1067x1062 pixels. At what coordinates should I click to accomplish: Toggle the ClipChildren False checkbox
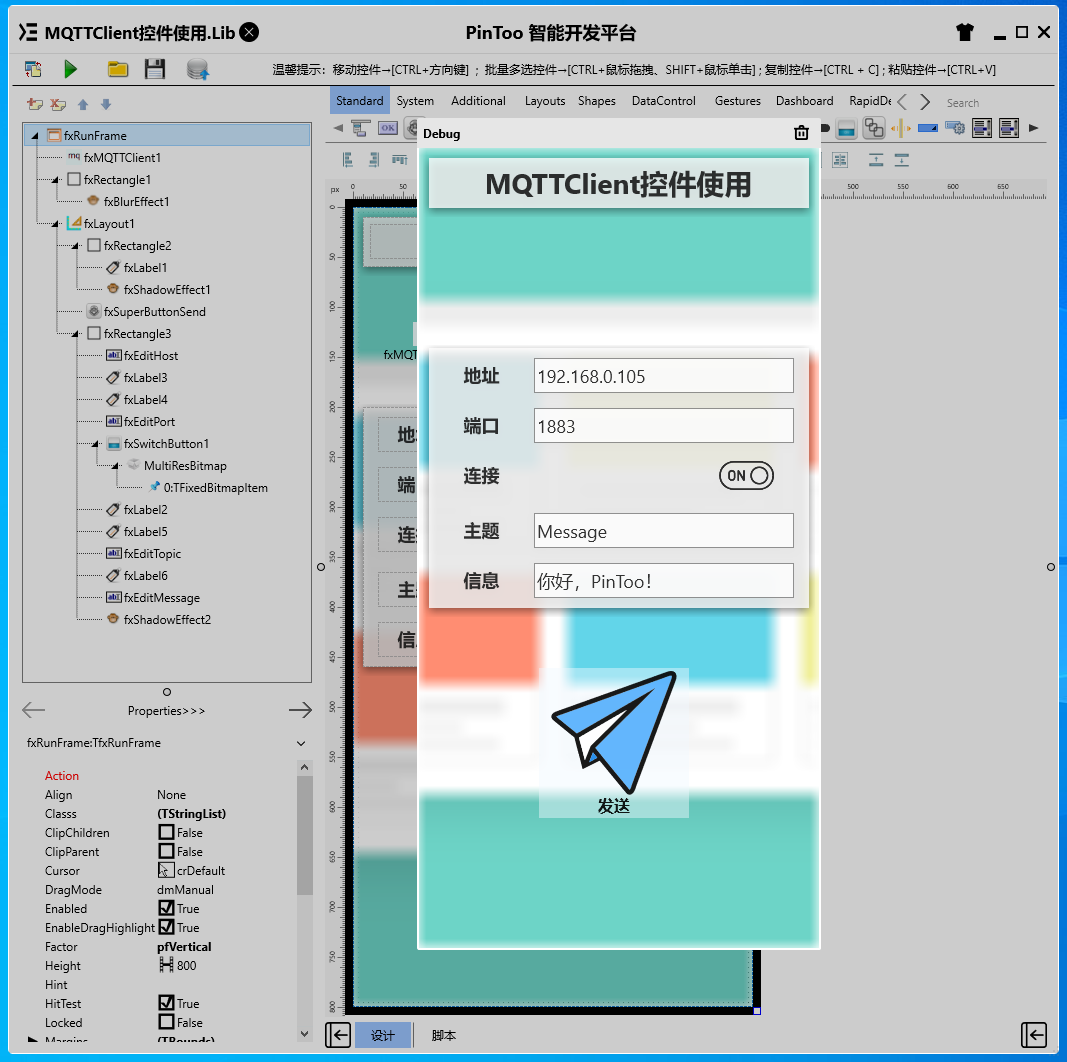(166, 832)
